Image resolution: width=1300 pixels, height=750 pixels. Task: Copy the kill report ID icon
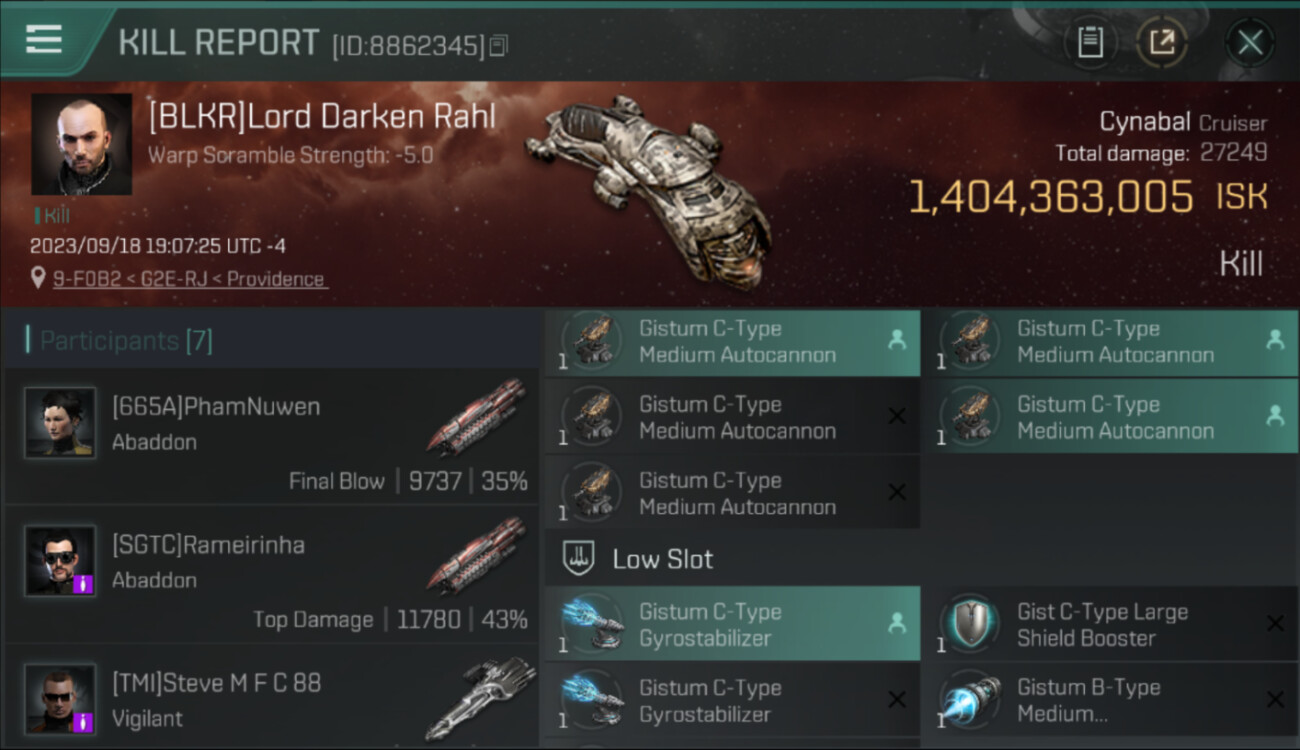point(498,45)
